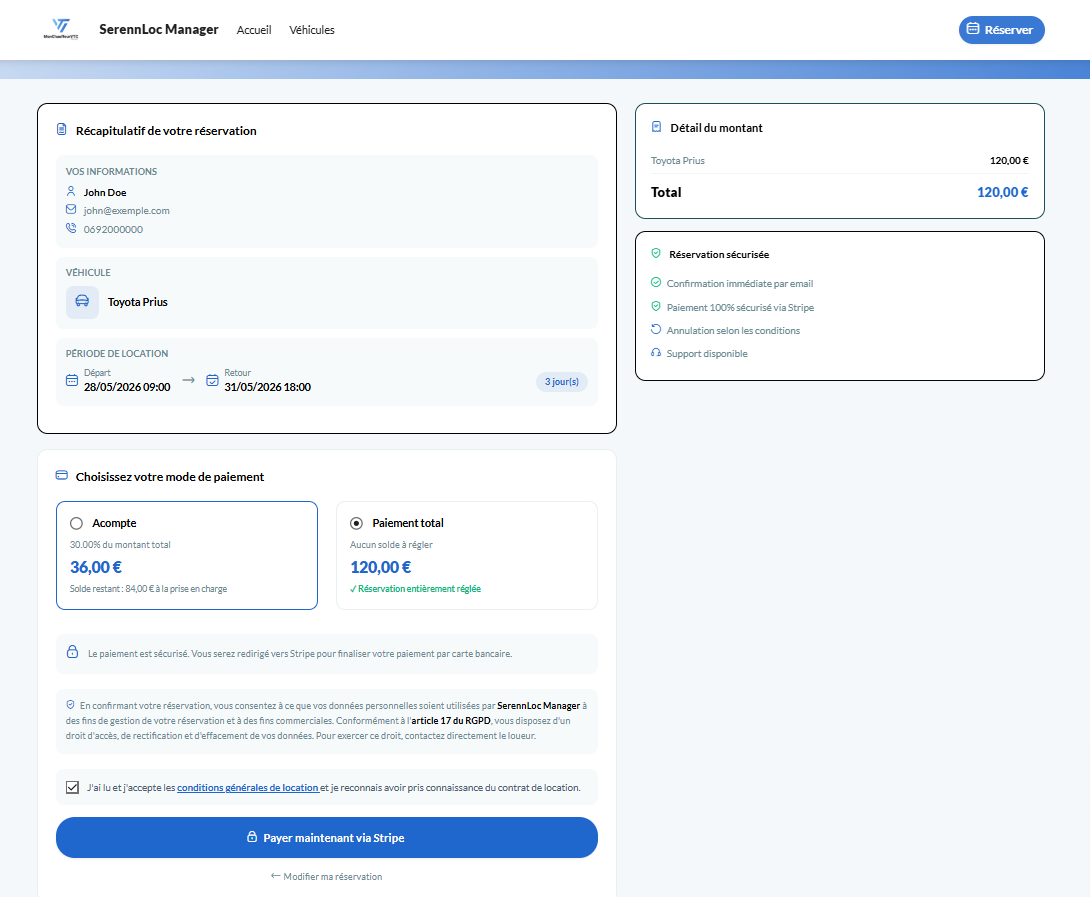
Task: Click the name John Doe
Action: [x=105, y=193]
